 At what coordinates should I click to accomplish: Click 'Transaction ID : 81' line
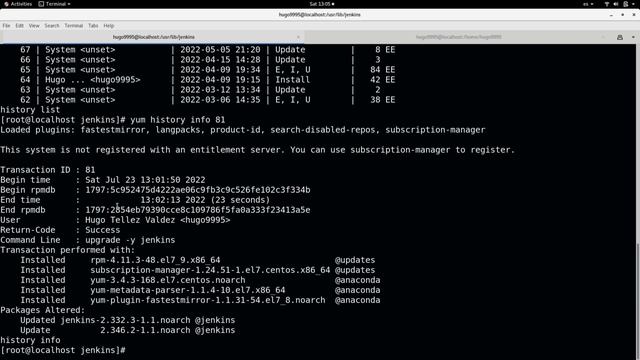point(48,170)
